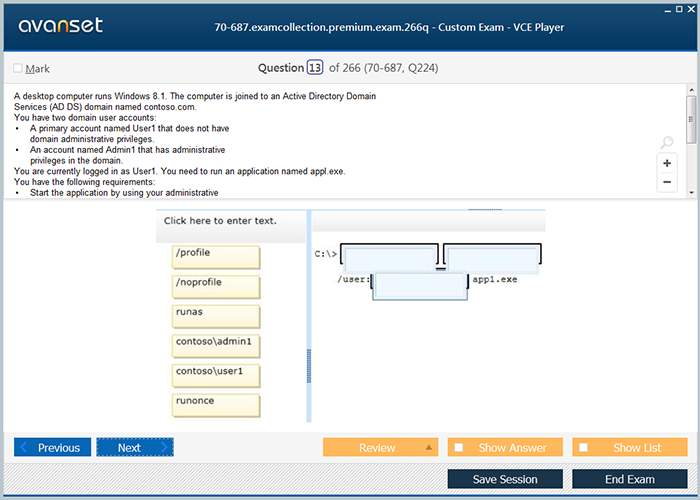Close the VCE Player window
The image size is (700, 500).
point(691,9)
